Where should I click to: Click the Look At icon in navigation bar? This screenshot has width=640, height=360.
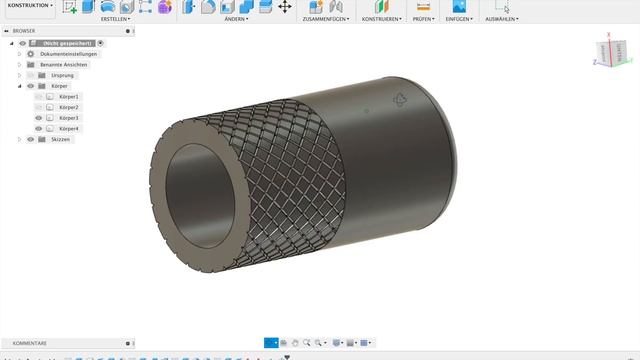[283, 343]
